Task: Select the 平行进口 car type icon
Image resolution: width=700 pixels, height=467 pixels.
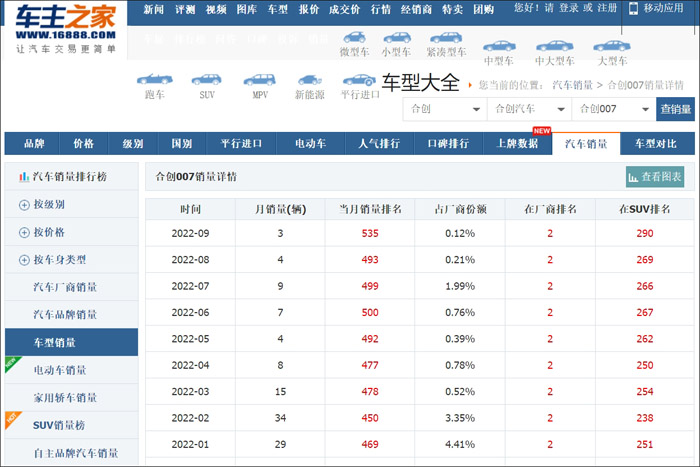Action: point(359,80)
